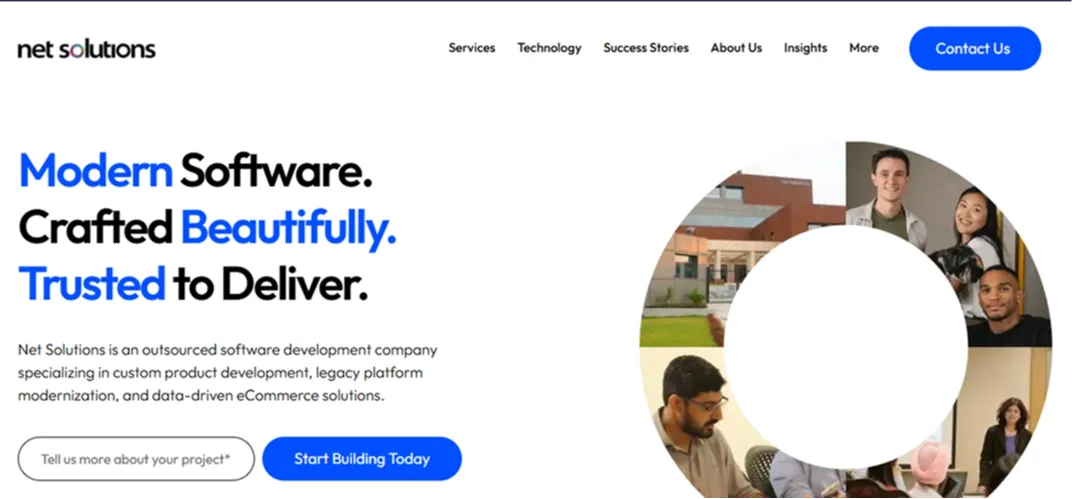The width and height of the screenshot is (1073, 499).
Task: Click the blue word Beautifully in headline
Action: point(288,229)
